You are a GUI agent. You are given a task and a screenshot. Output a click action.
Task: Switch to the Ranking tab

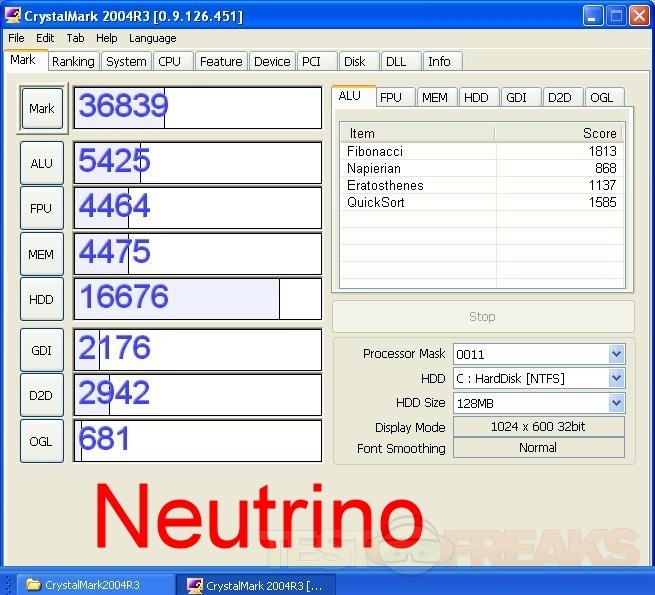tap(73, 61)
